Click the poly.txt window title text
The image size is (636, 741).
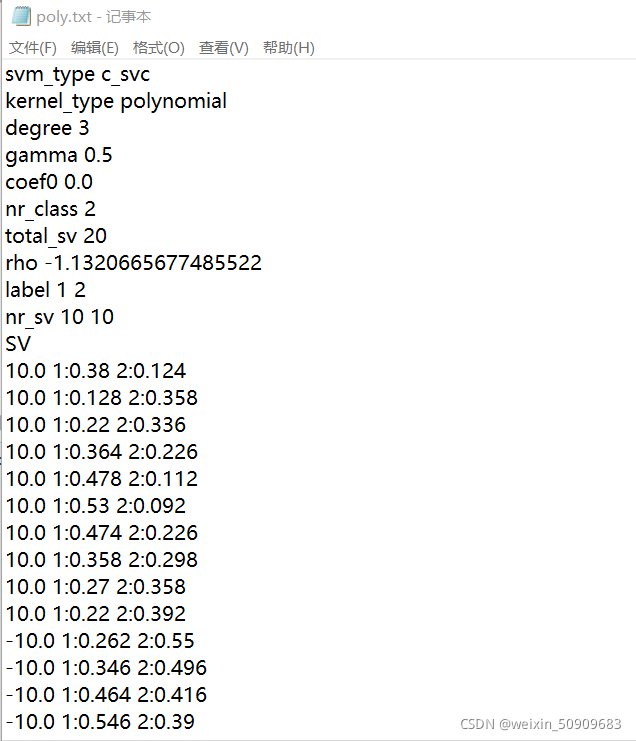click(x=94, y=17)
